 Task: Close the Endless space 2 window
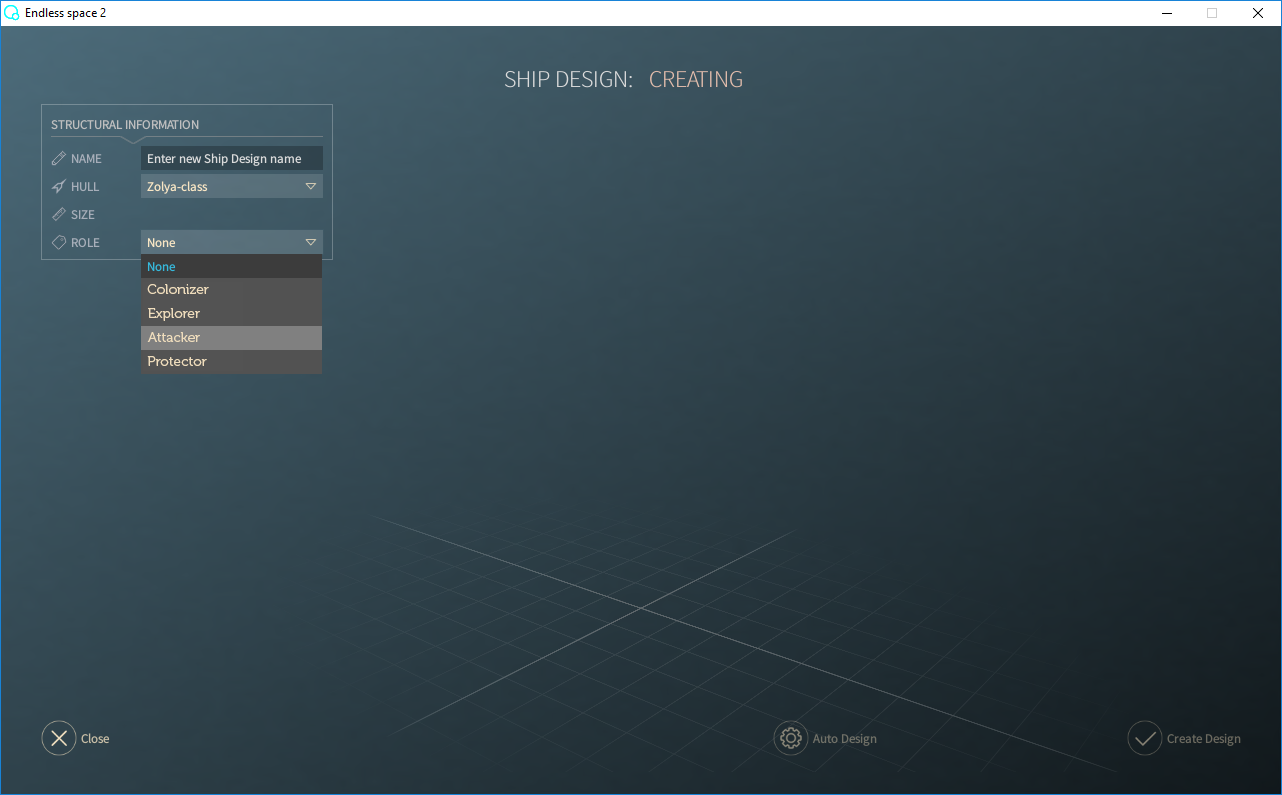[x=1258, y=13]
